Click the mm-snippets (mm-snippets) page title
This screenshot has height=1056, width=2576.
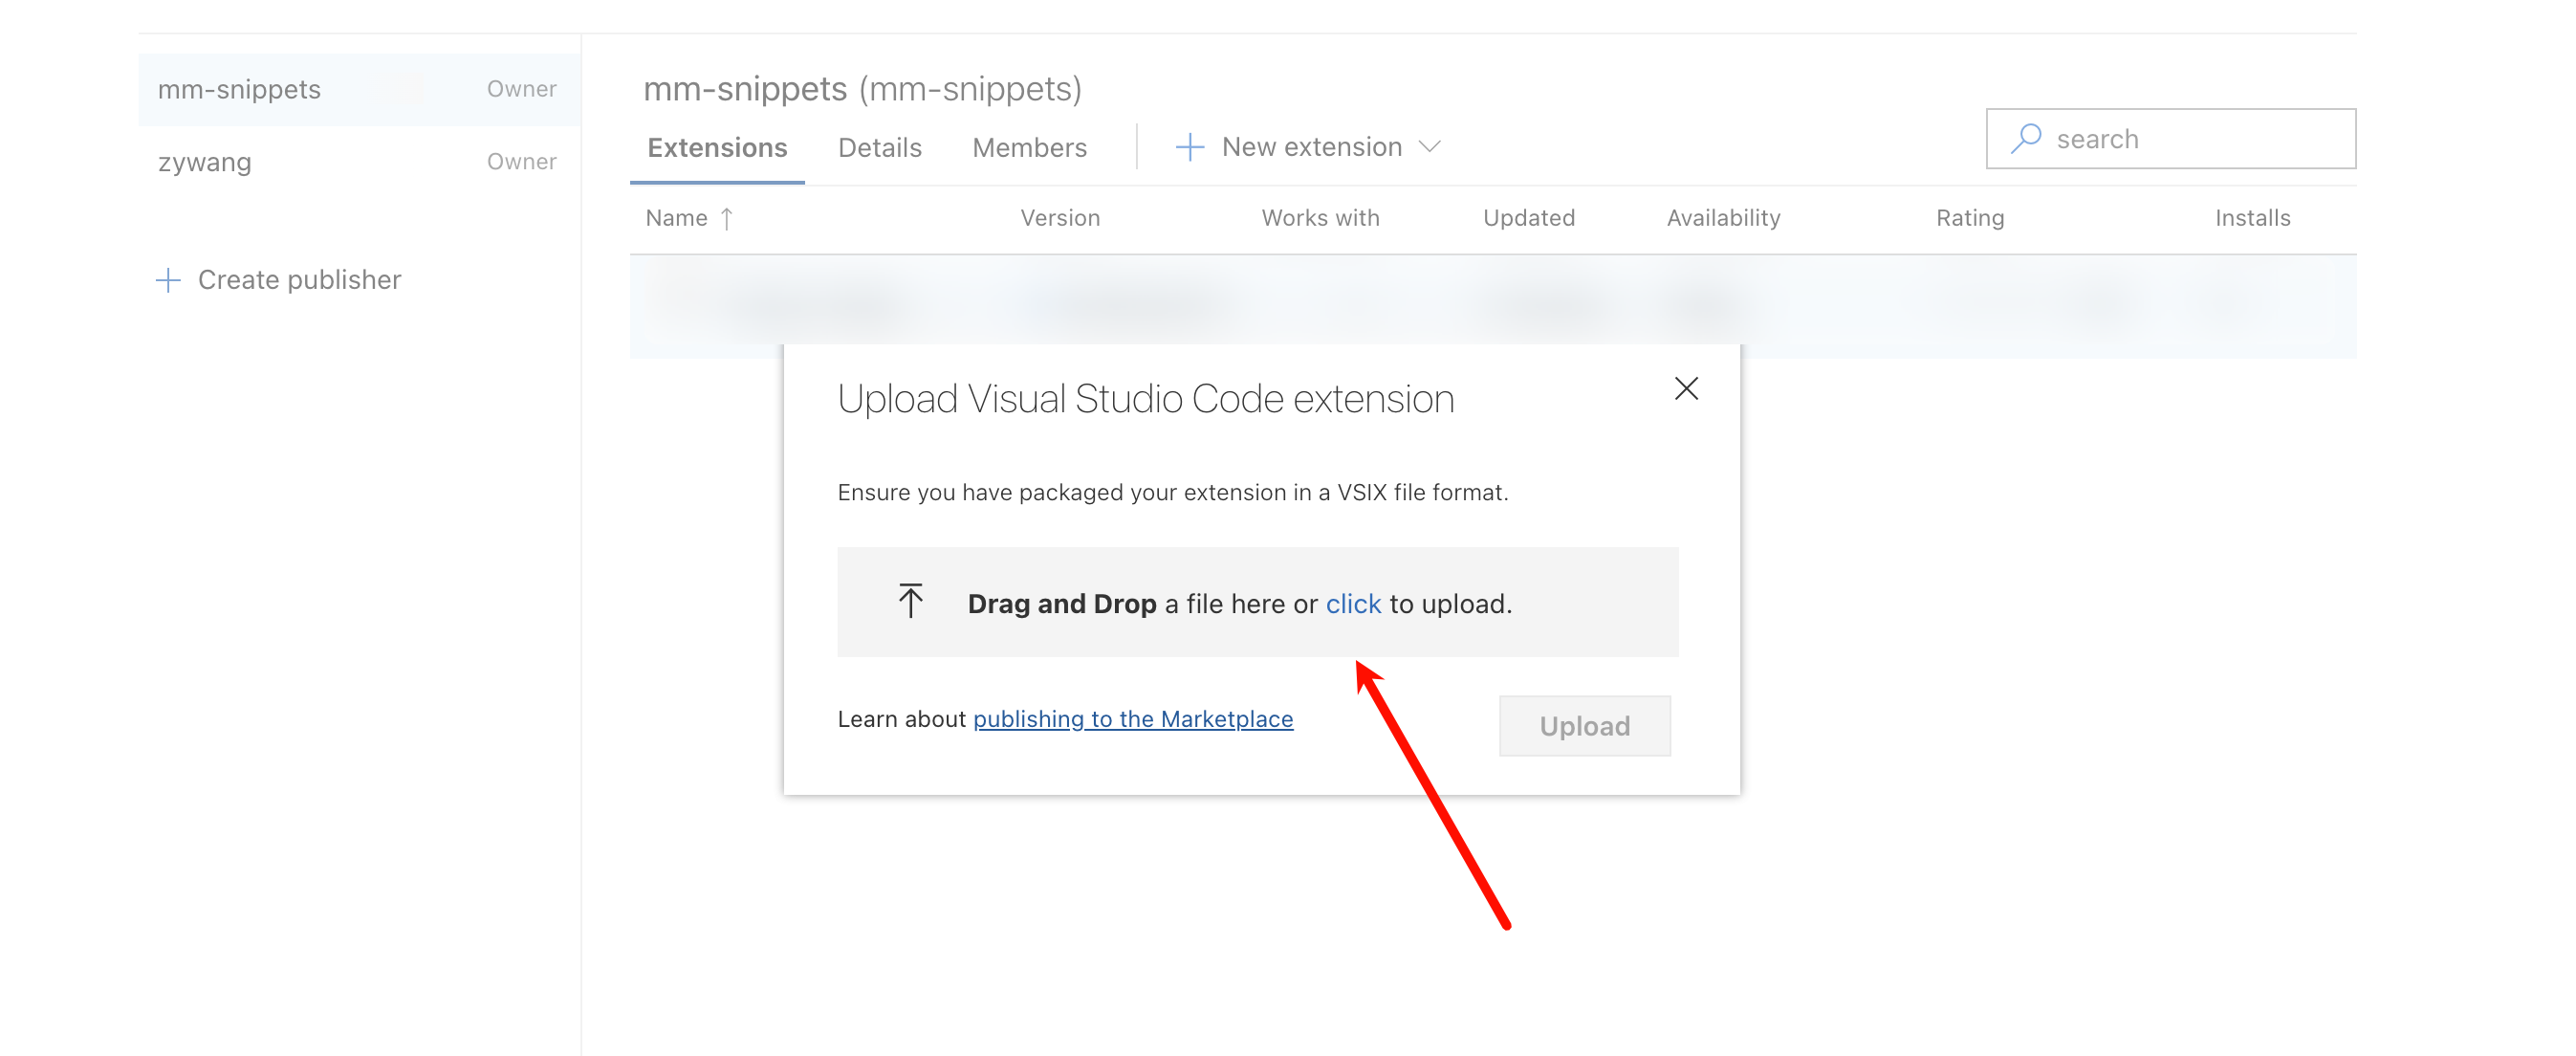point(862,89)
